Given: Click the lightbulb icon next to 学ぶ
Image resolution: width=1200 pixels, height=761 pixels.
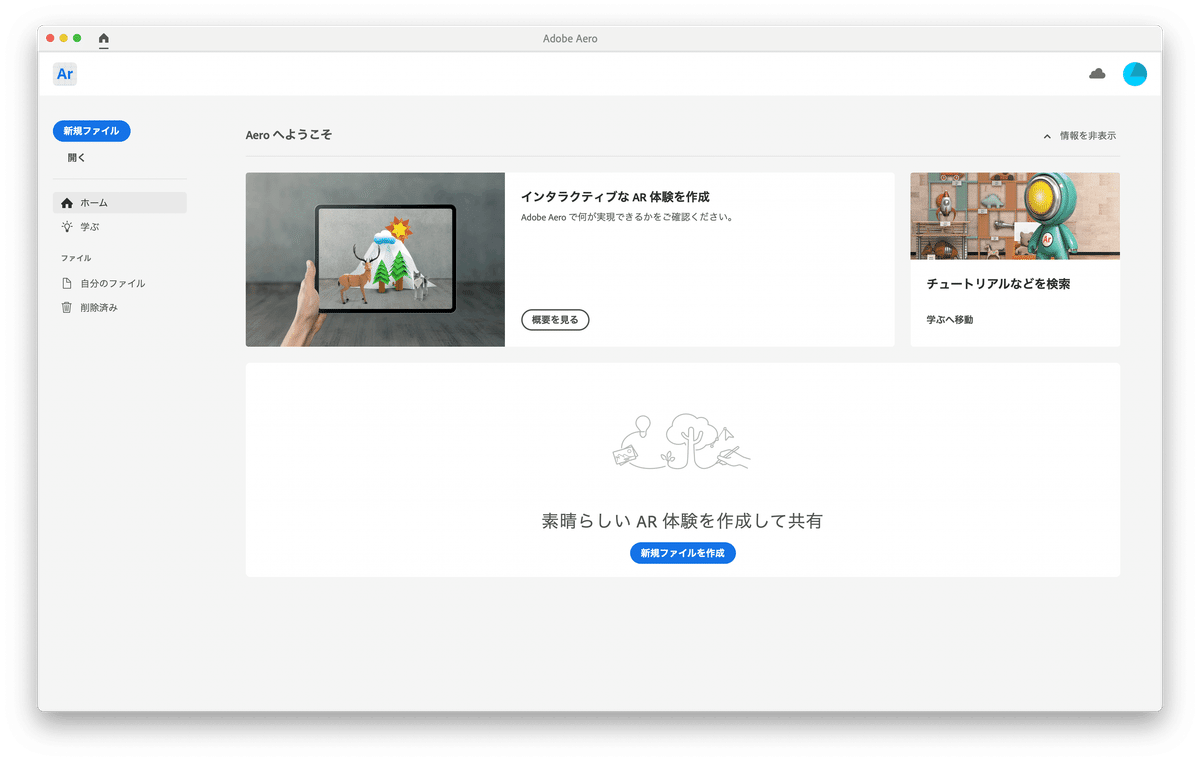Looking at the screenshot, I should 67,227.
